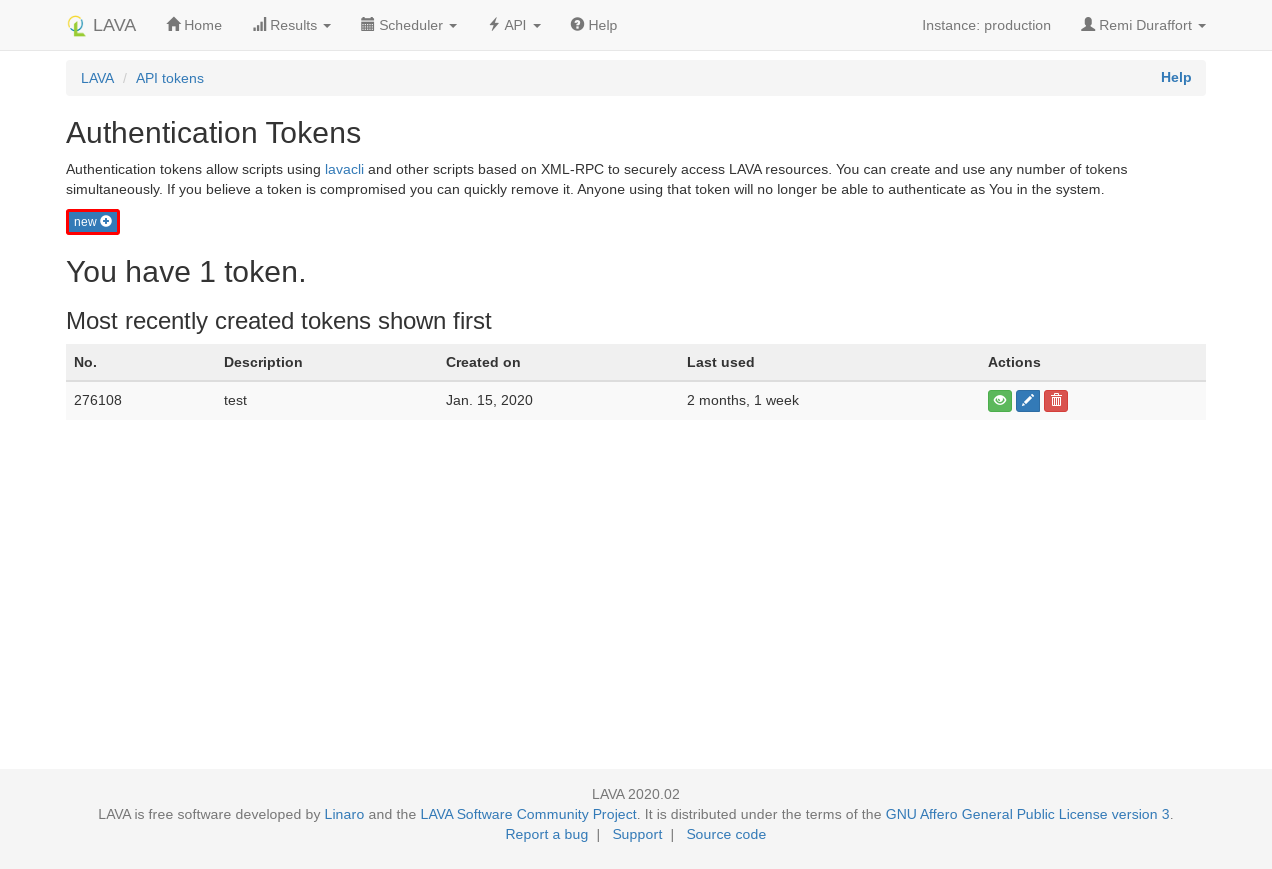This screenshot has height=869, width=1272.
Task: Click the LAVA logo icon
Action: click(76, 26)
